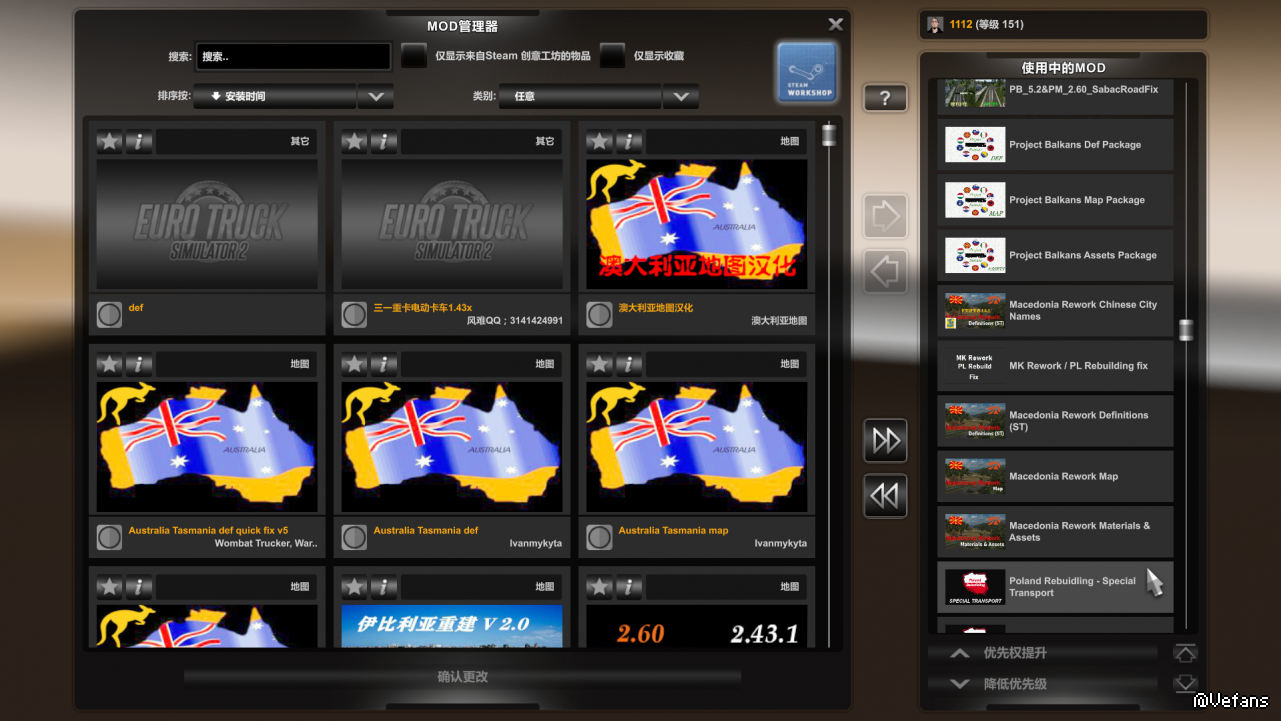Viewport: 1281px width, 721px height.
Task: Click the double right arrow button
Action: [x=885, y=440]
